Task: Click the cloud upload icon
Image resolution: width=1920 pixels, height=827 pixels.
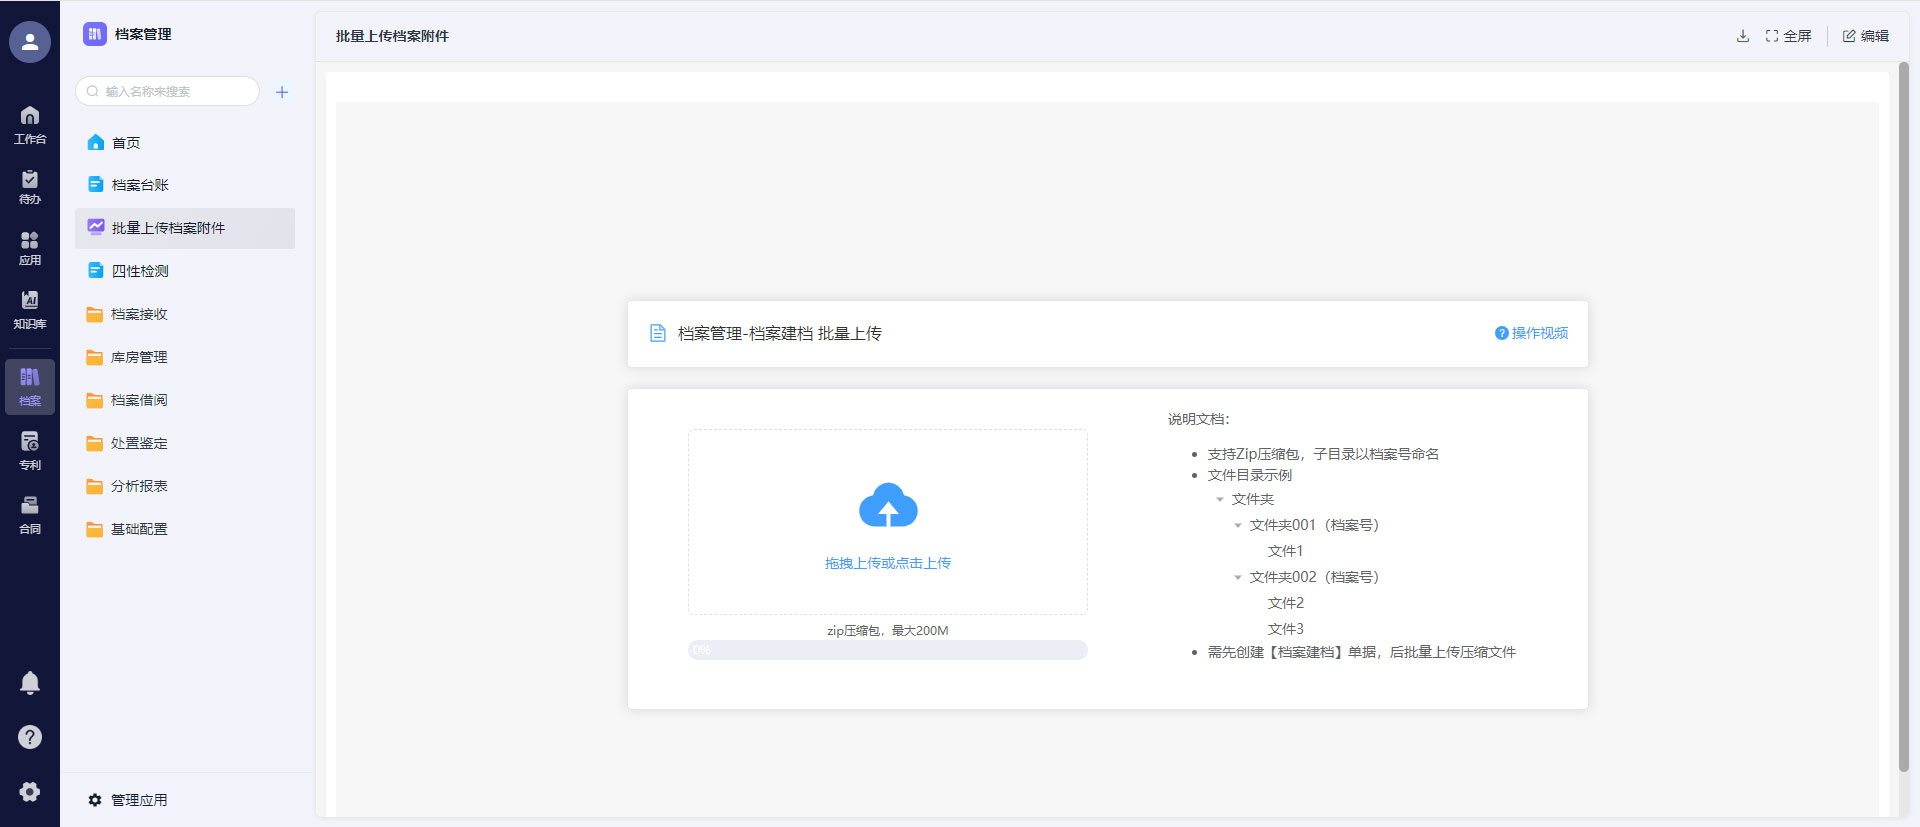Action: coord(888,506)
